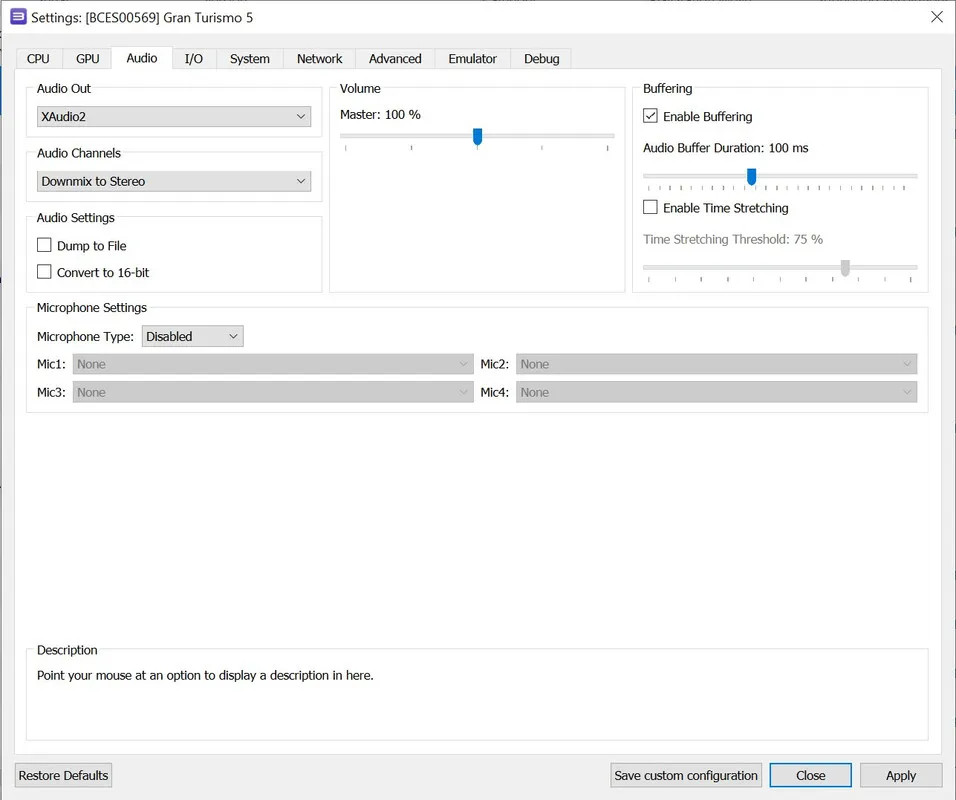Click Save custom configuration
Viewport: 956px width, 800px height.
(x=686, y=775)
